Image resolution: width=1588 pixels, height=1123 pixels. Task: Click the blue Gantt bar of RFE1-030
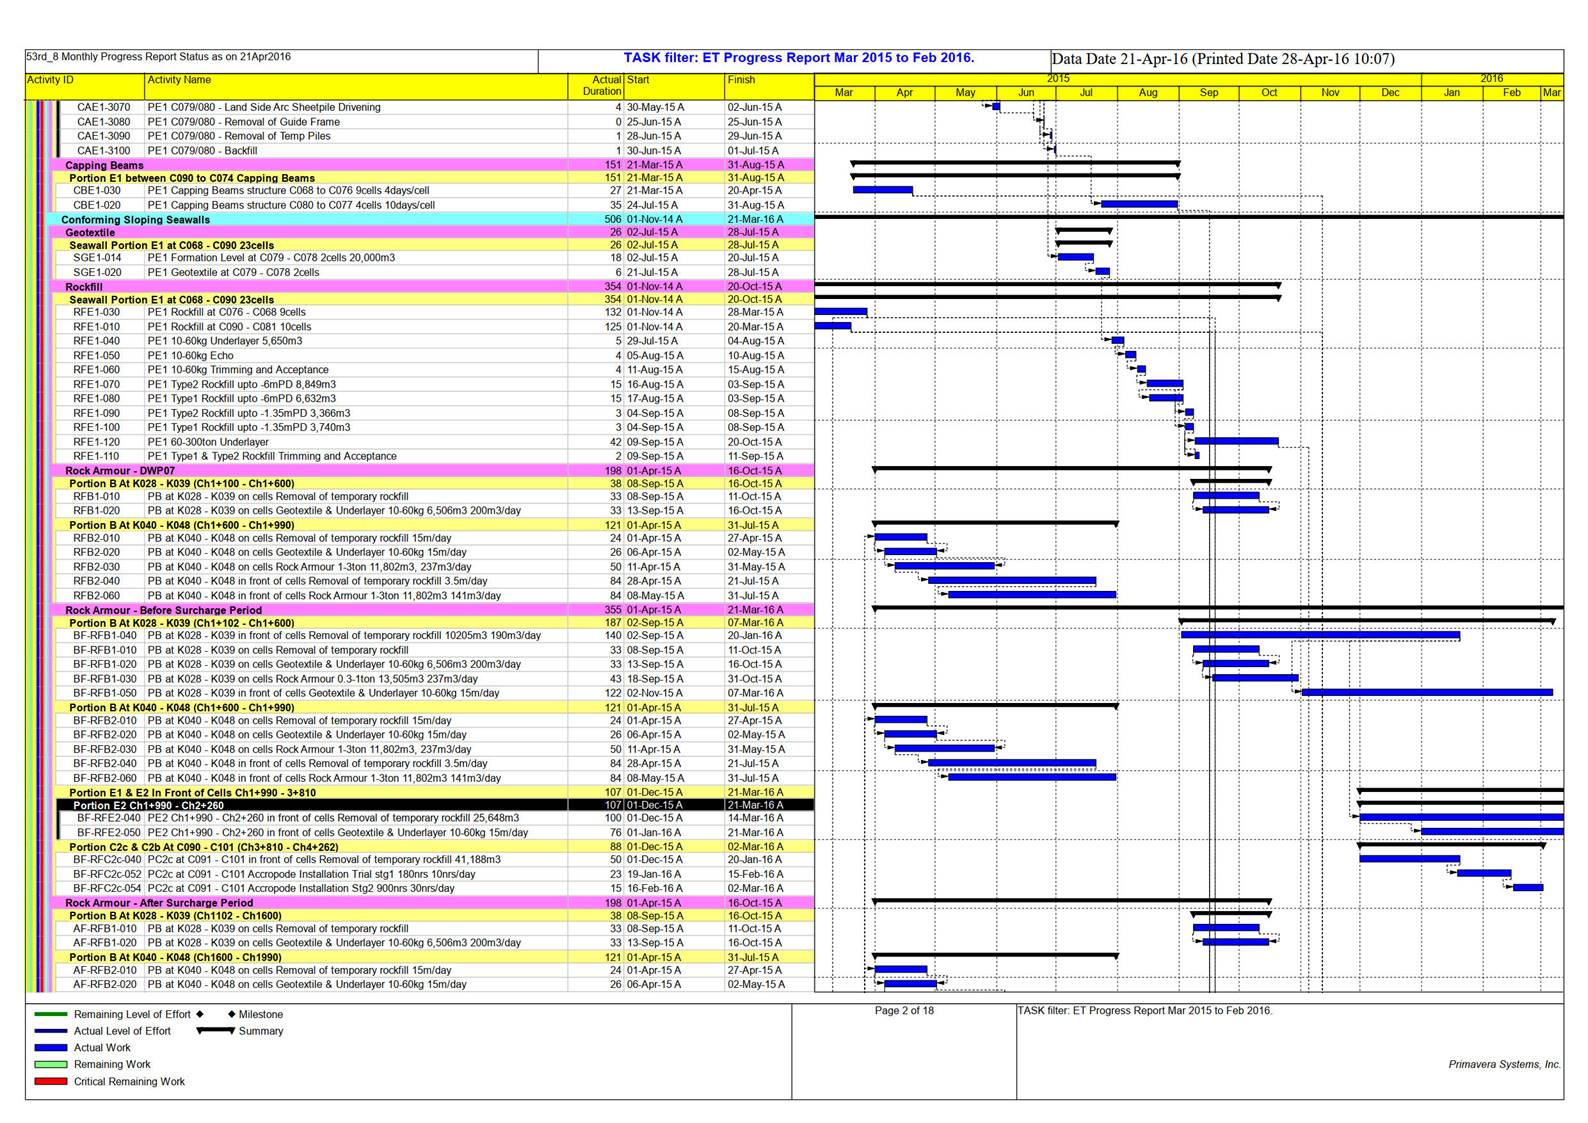pos(841,312)
